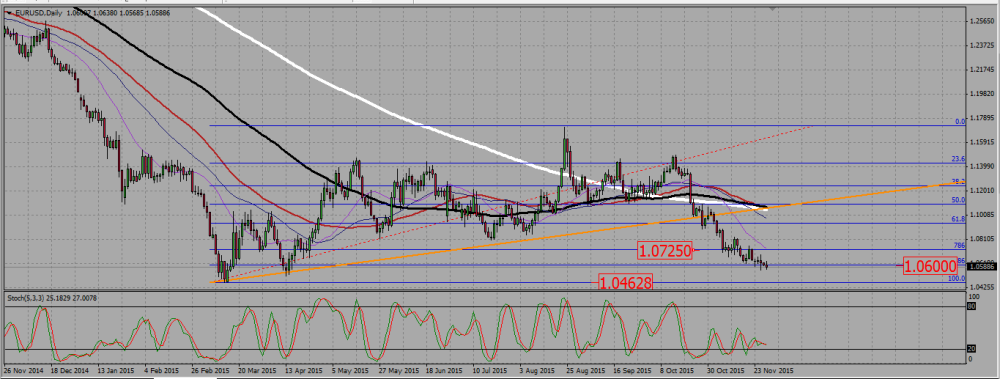
Task: Click the 23.6 Fibonacci level label
Action: pyautogui.click(x=958, y=160)
